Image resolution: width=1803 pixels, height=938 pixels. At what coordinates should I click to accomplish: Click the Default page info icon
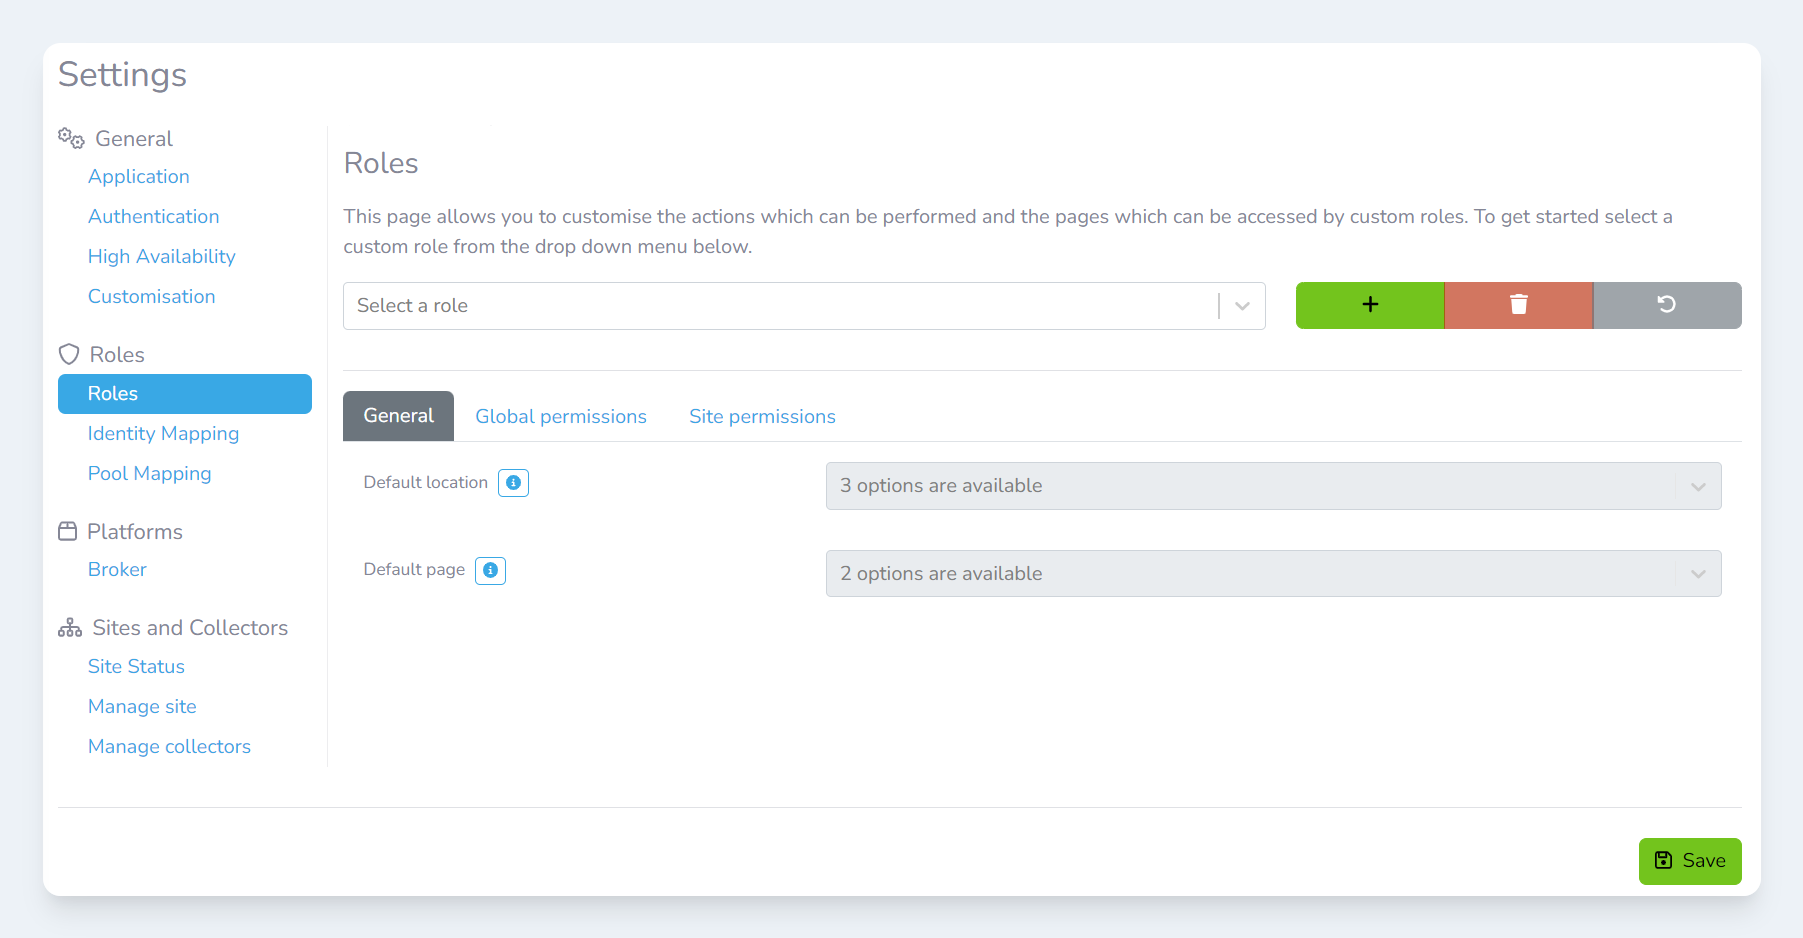(x=490, y=570)
